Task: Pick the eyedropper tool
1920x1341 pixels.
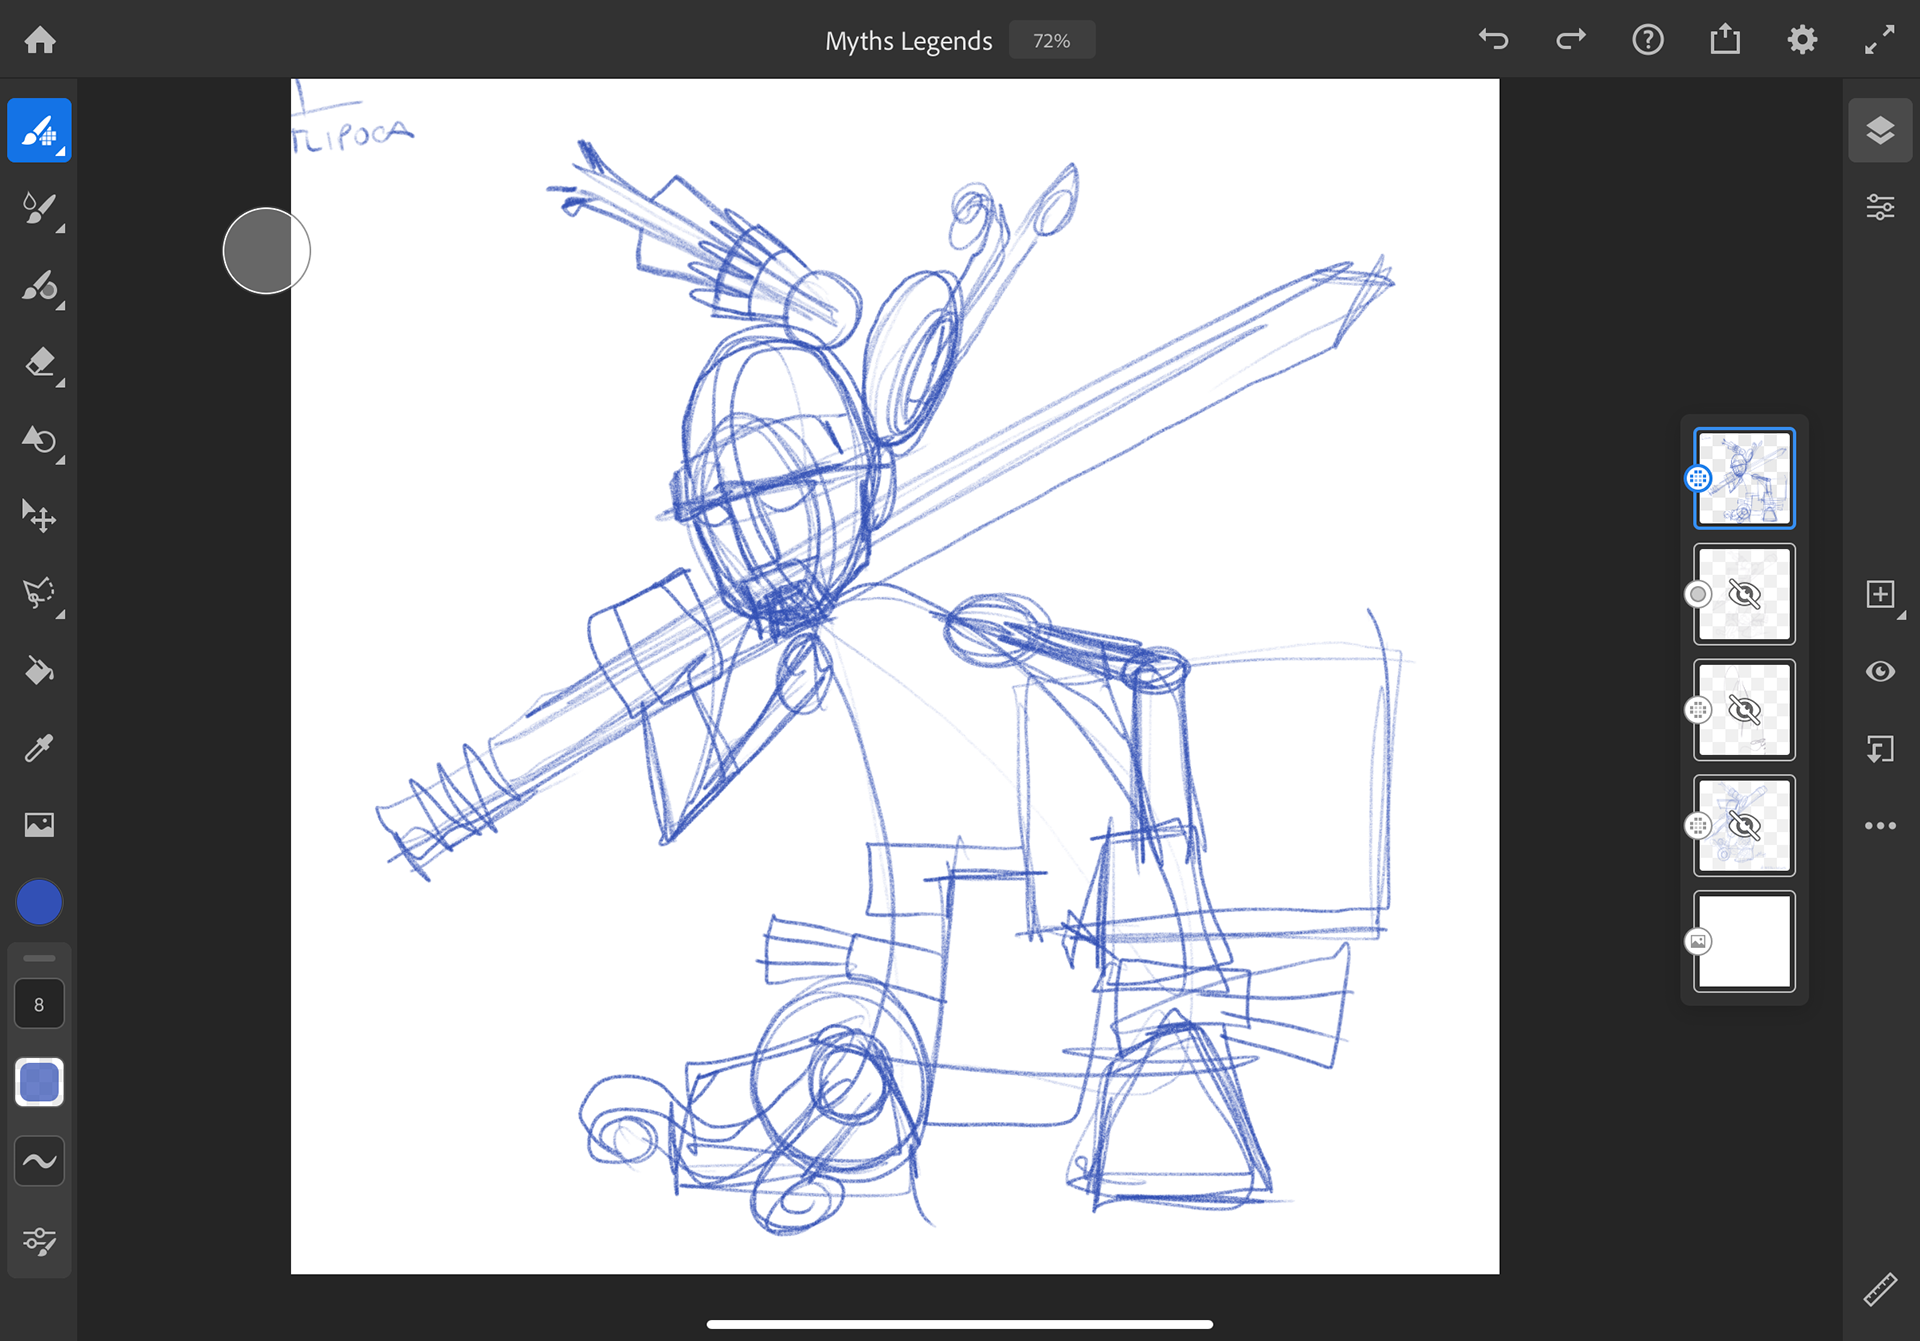Action: [39, 748]
